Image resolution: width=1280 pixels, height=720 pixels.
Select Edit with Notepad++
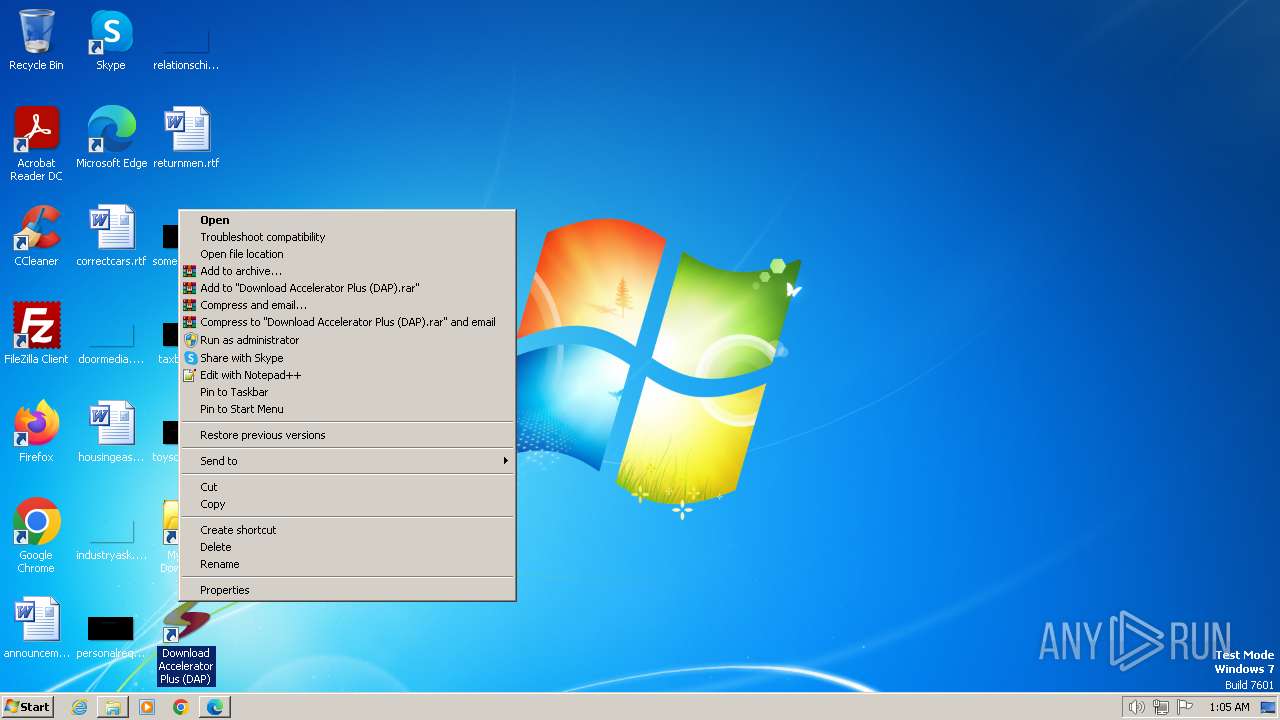click(x=347, y=375)
